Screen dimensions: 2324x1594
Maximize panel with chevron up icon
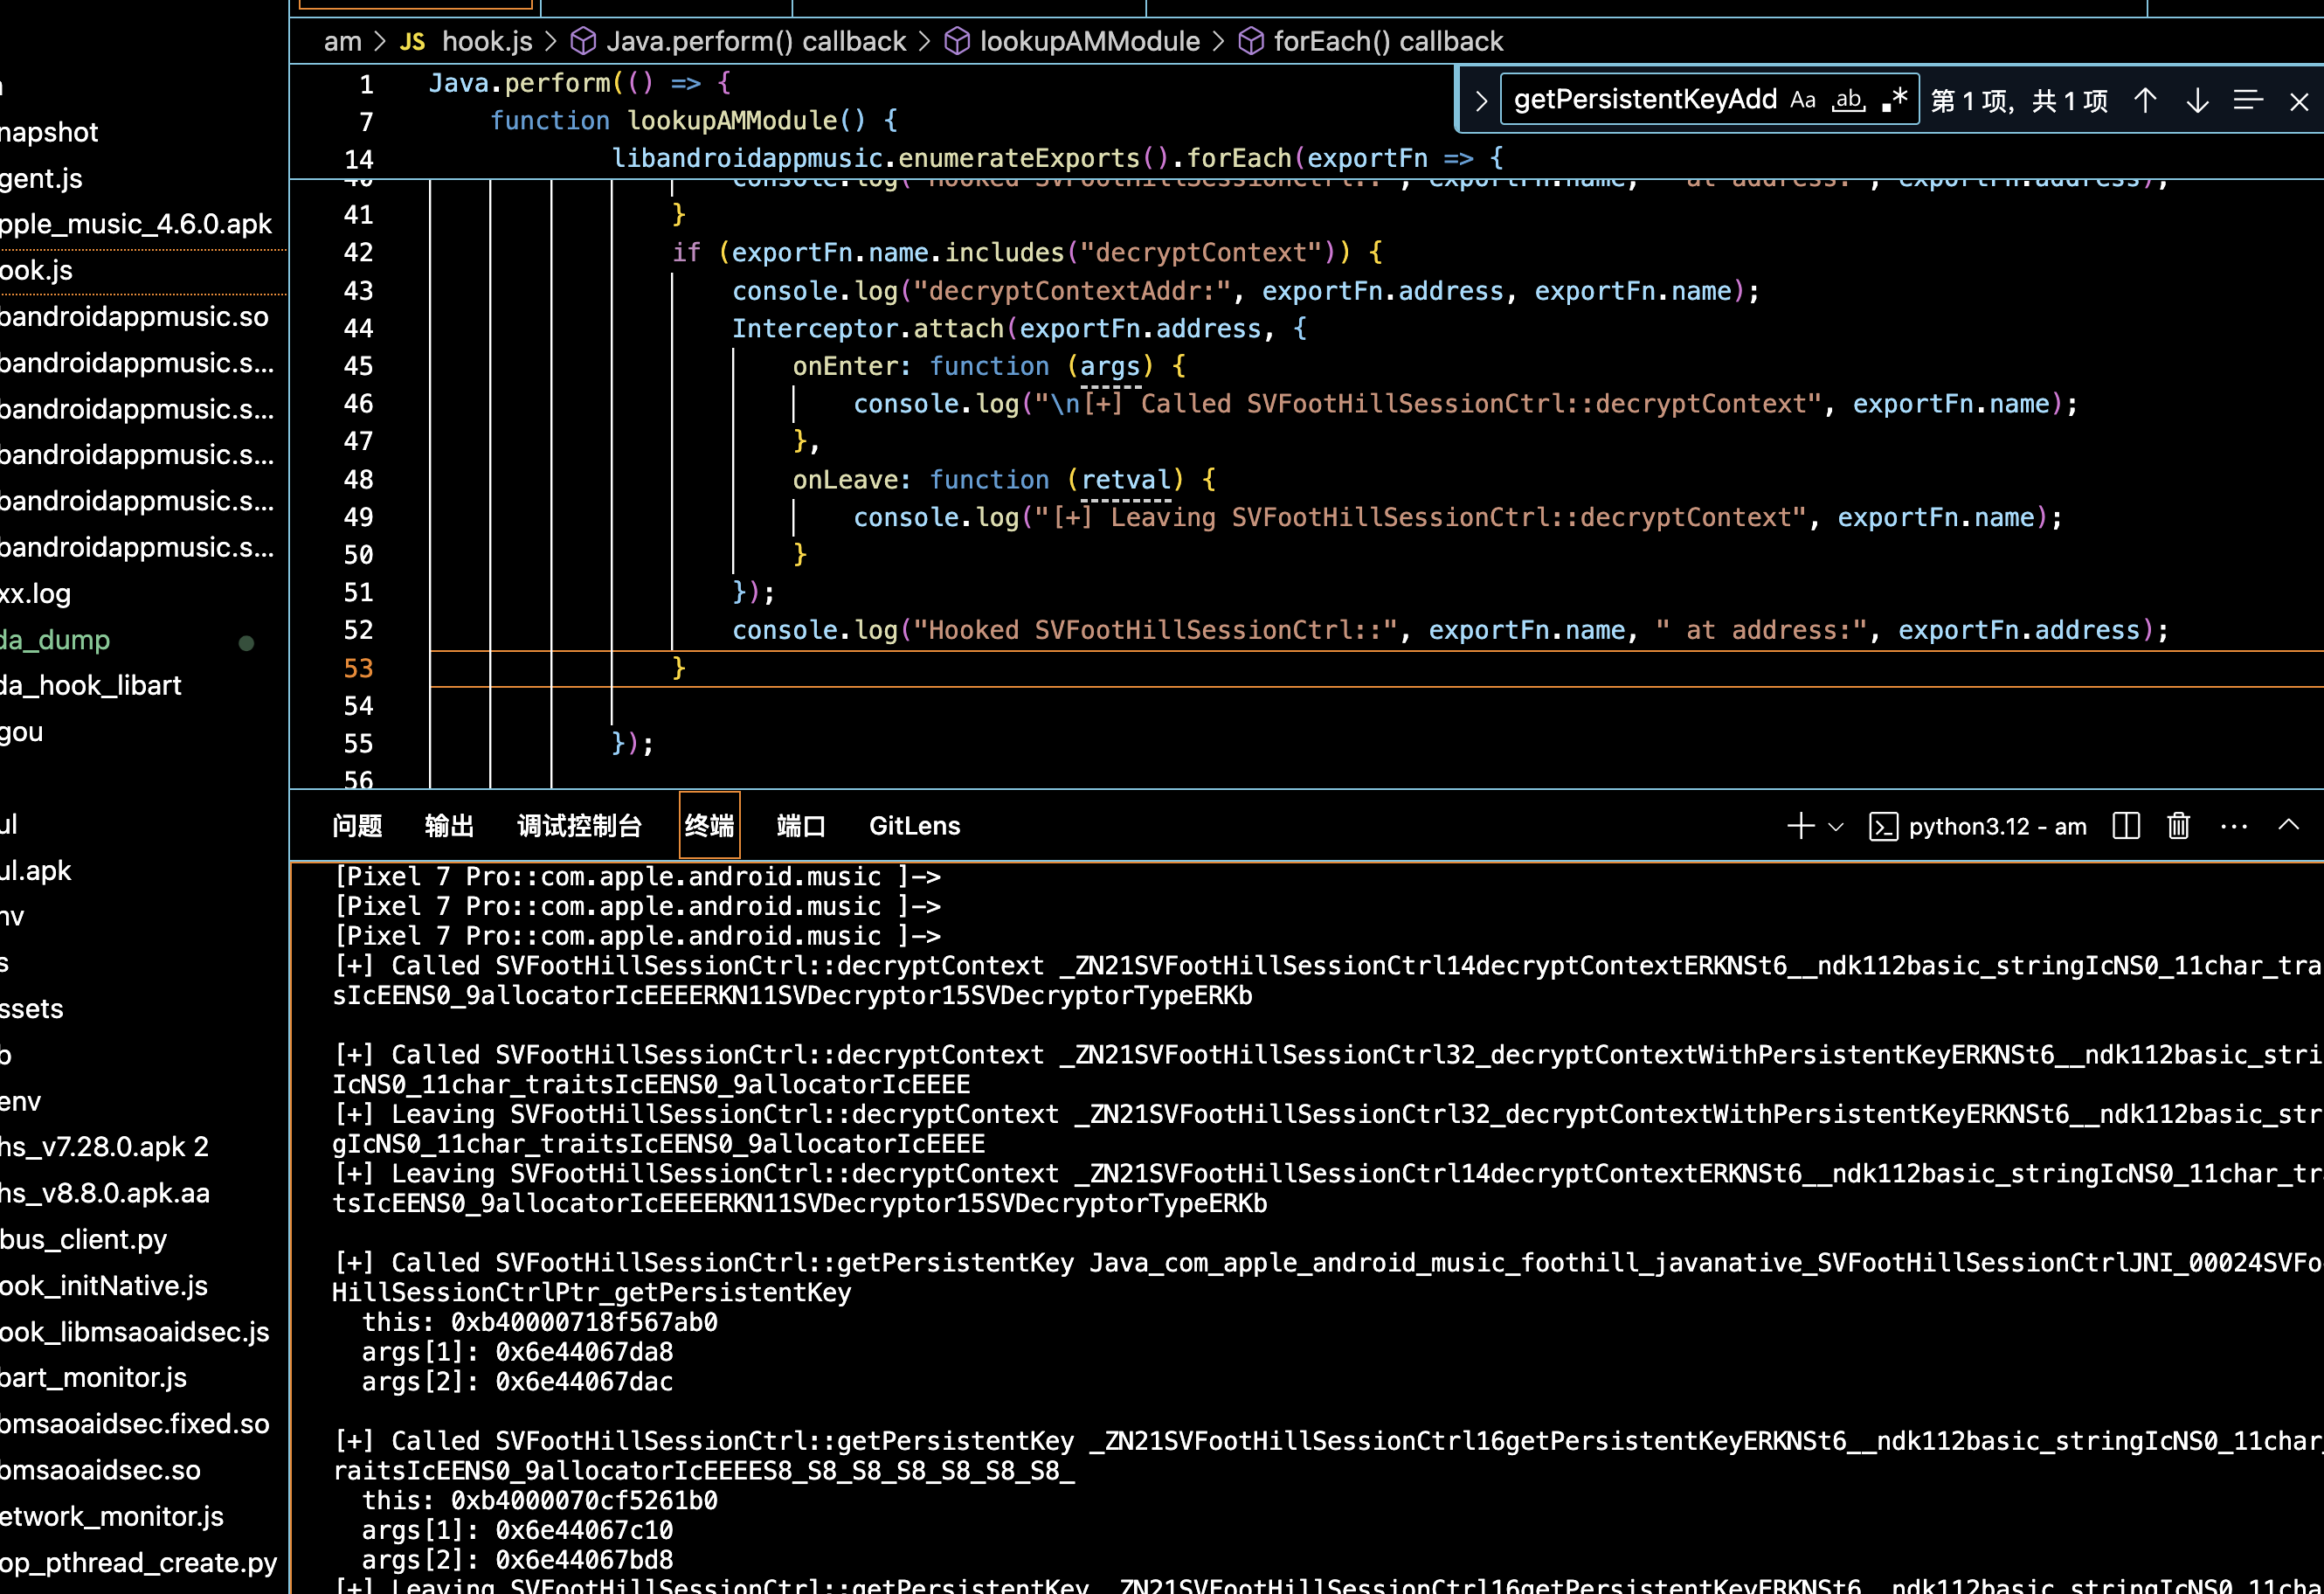tap(2288, 825)
